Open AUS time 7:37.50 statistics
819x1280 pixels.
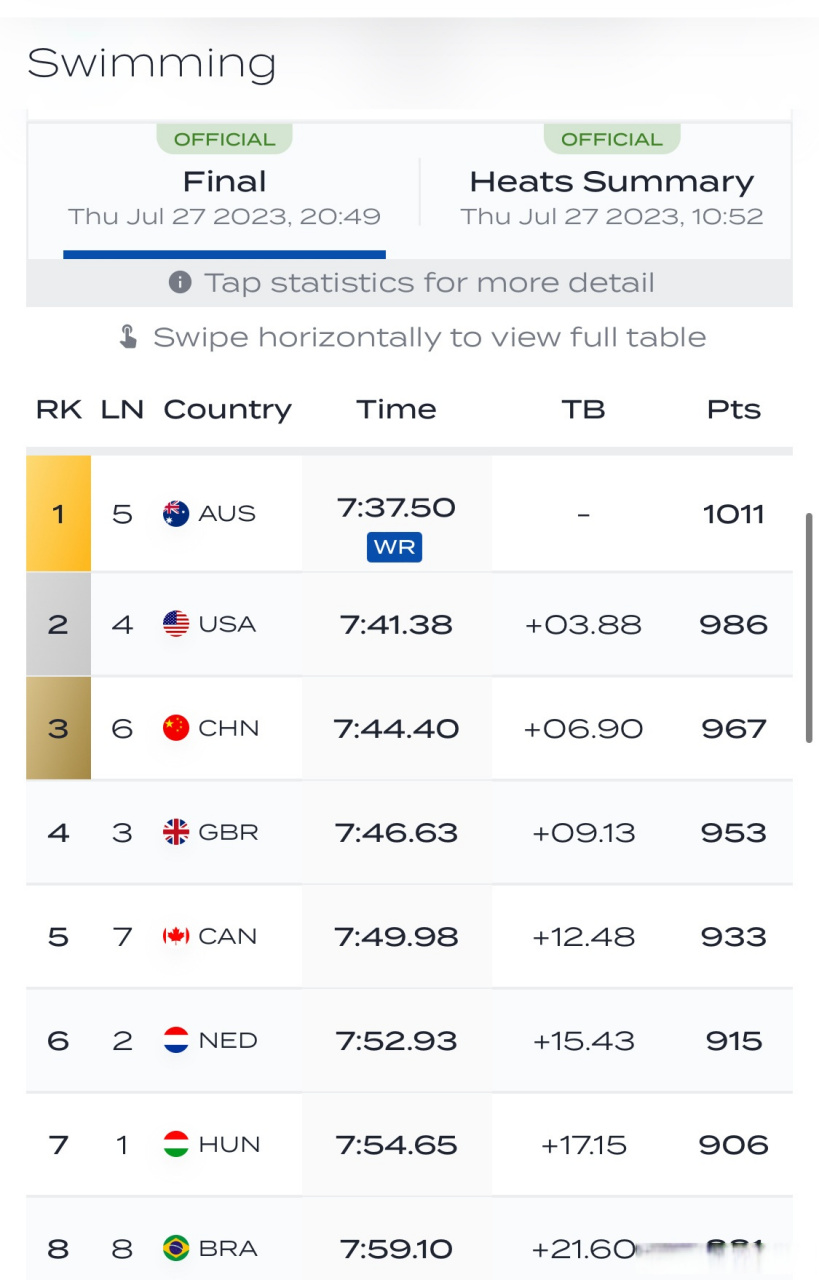(x=397, y=508)
